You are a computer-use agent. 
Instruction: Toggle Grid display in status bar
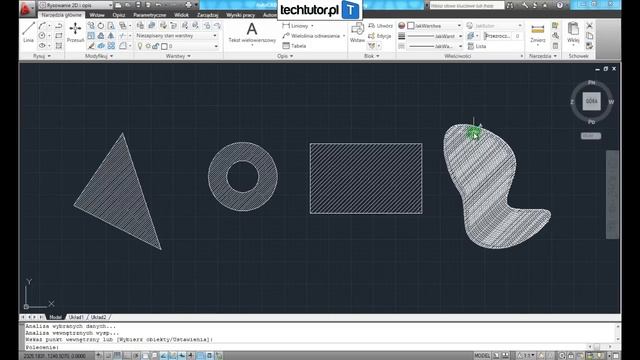tap(118, 356)
